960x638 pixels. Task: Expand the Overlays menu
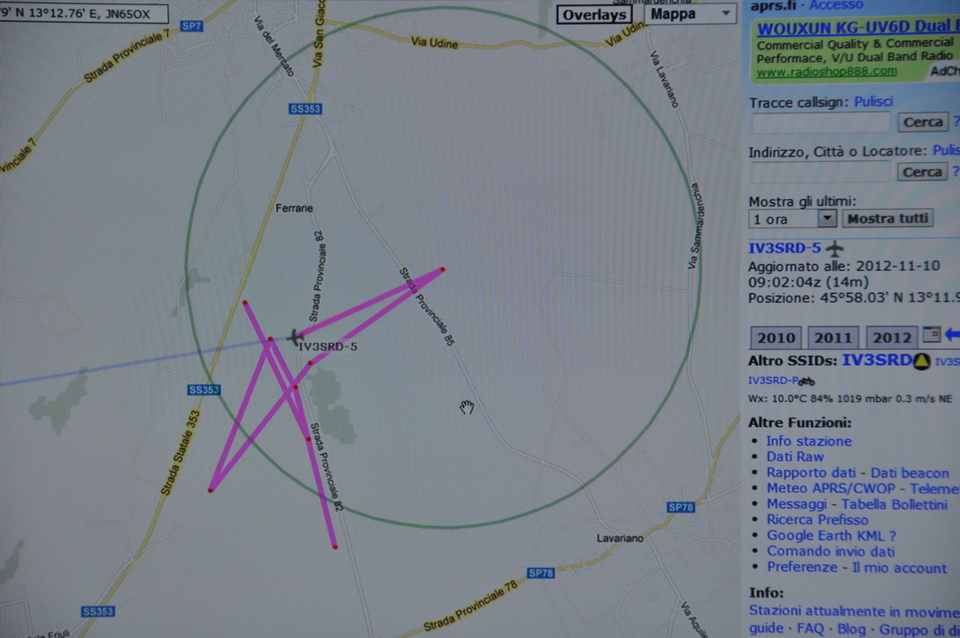[594, 14]
